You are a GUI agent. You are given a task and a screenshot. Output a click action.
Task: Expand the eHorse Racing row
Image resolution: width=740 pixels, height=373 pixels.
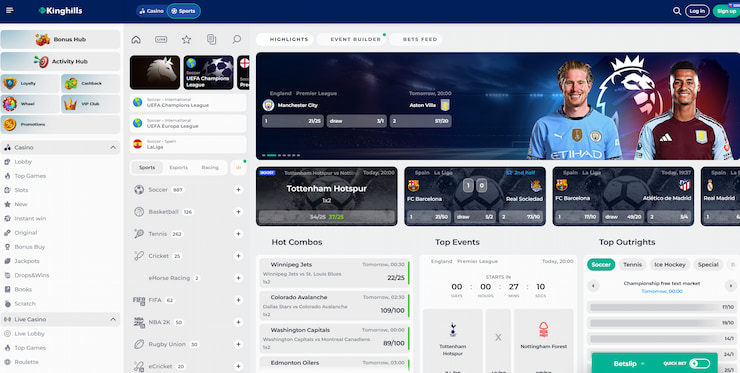tap(238, 278)
